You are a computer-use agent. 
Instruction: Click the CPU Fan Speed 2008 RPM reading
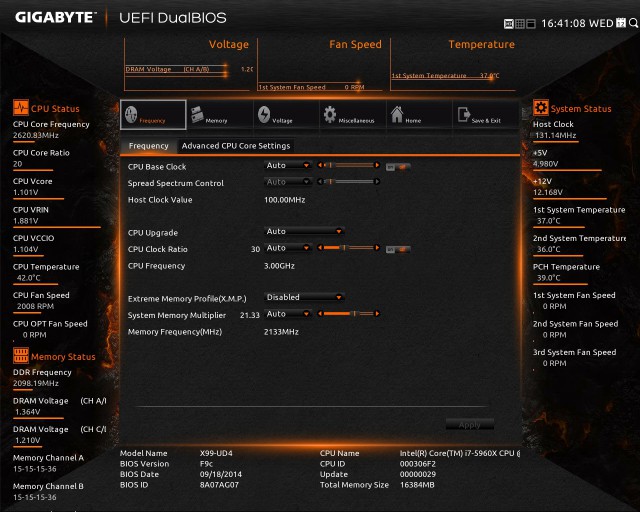click(x=35, y=306)
